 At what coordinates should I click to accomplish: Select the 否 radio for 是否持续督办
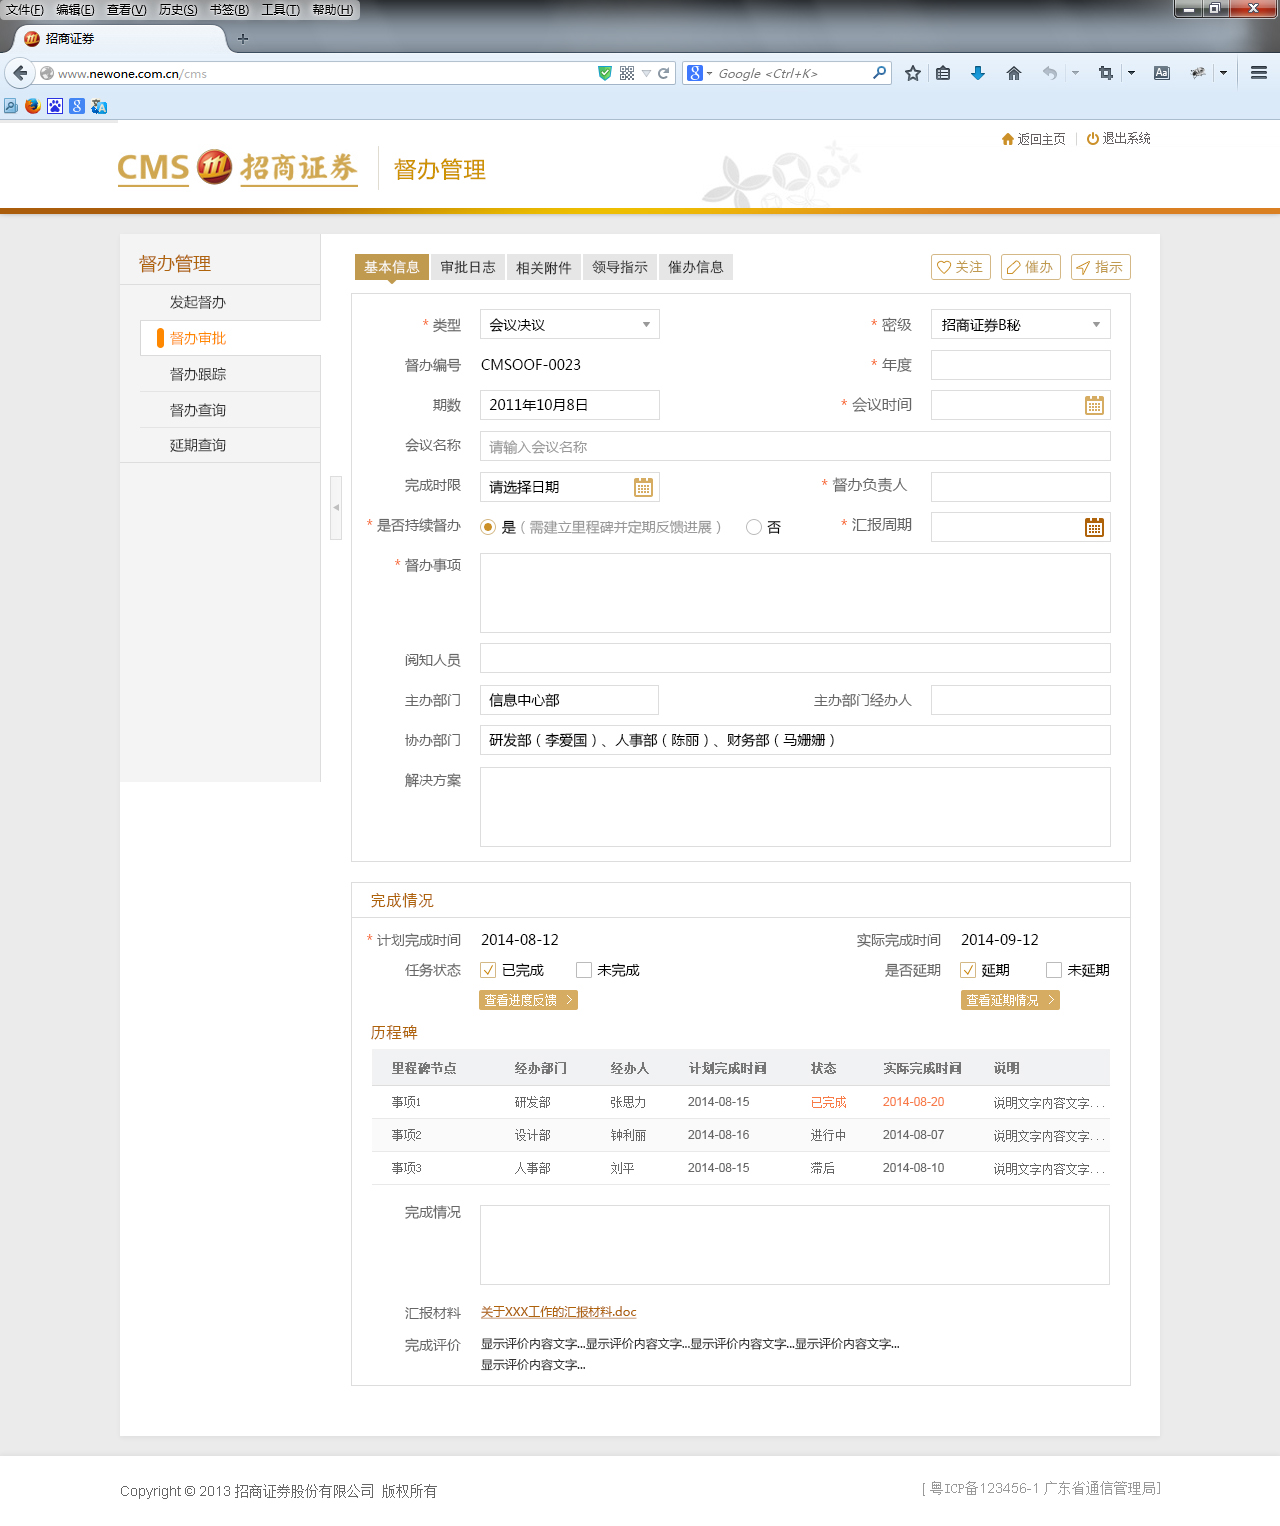tap(753, 527)
